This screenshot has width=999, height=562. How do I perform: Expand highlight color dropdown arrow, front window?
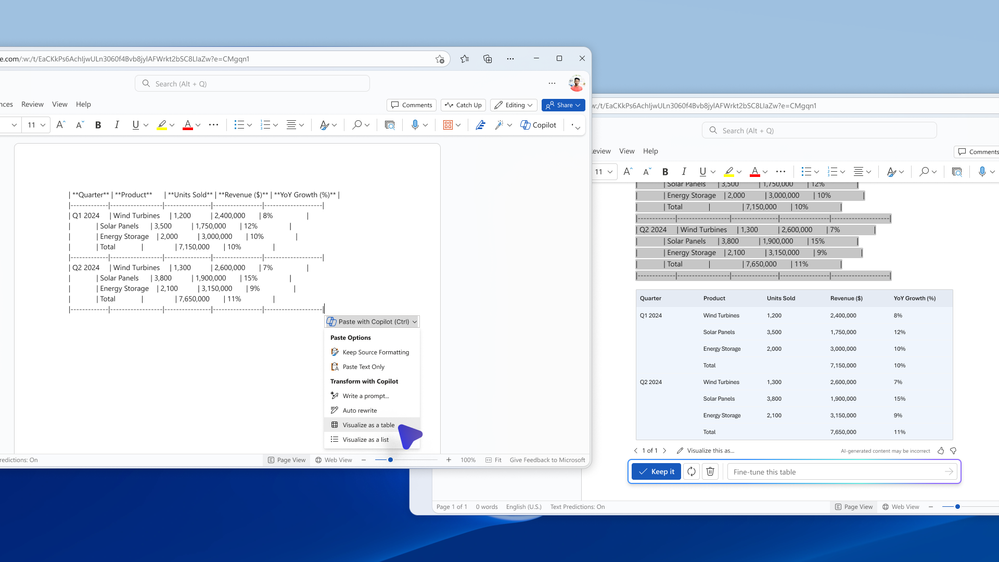pos(172,126)
